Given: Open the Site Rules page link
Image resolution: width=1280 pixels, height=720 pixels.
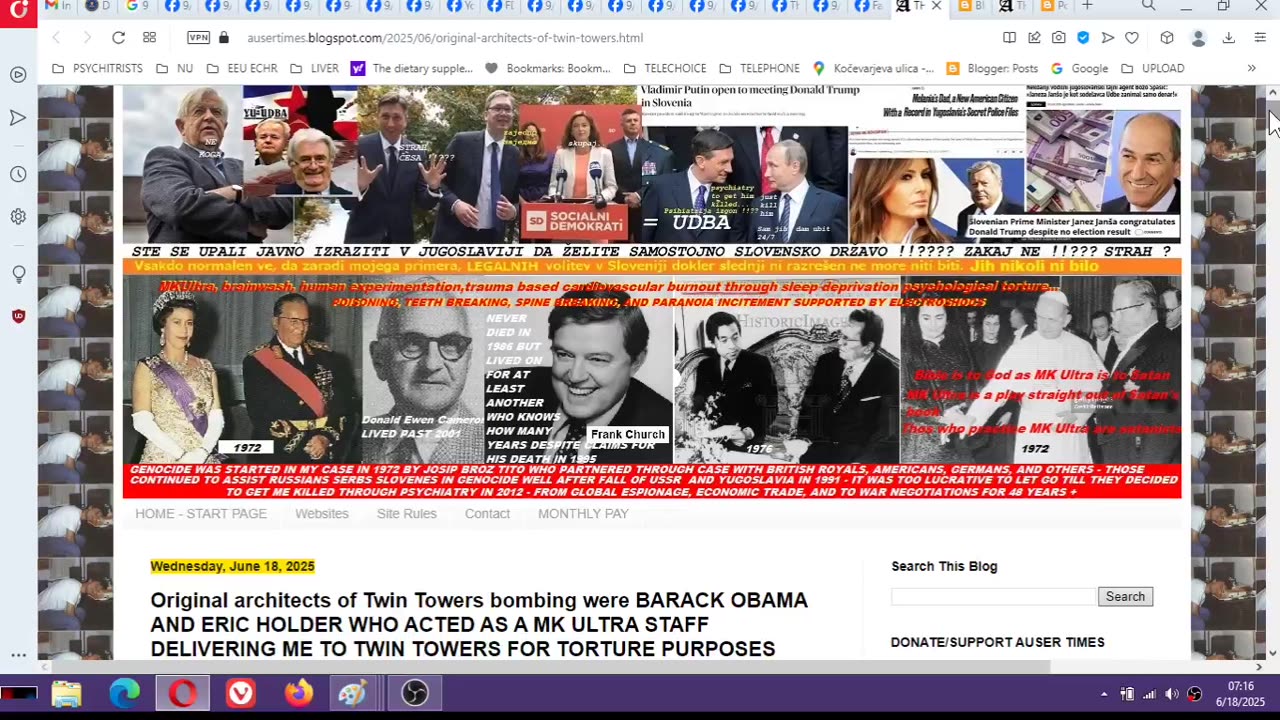Looking at the screenshot, I should [x=407, y=514].
